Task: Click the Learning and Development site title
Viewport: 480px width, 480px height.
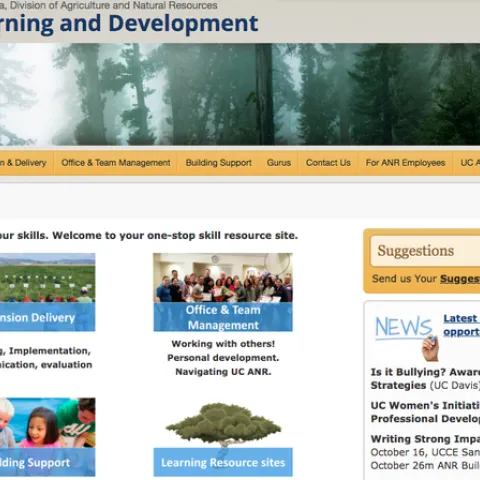Action: coord(129,23)
